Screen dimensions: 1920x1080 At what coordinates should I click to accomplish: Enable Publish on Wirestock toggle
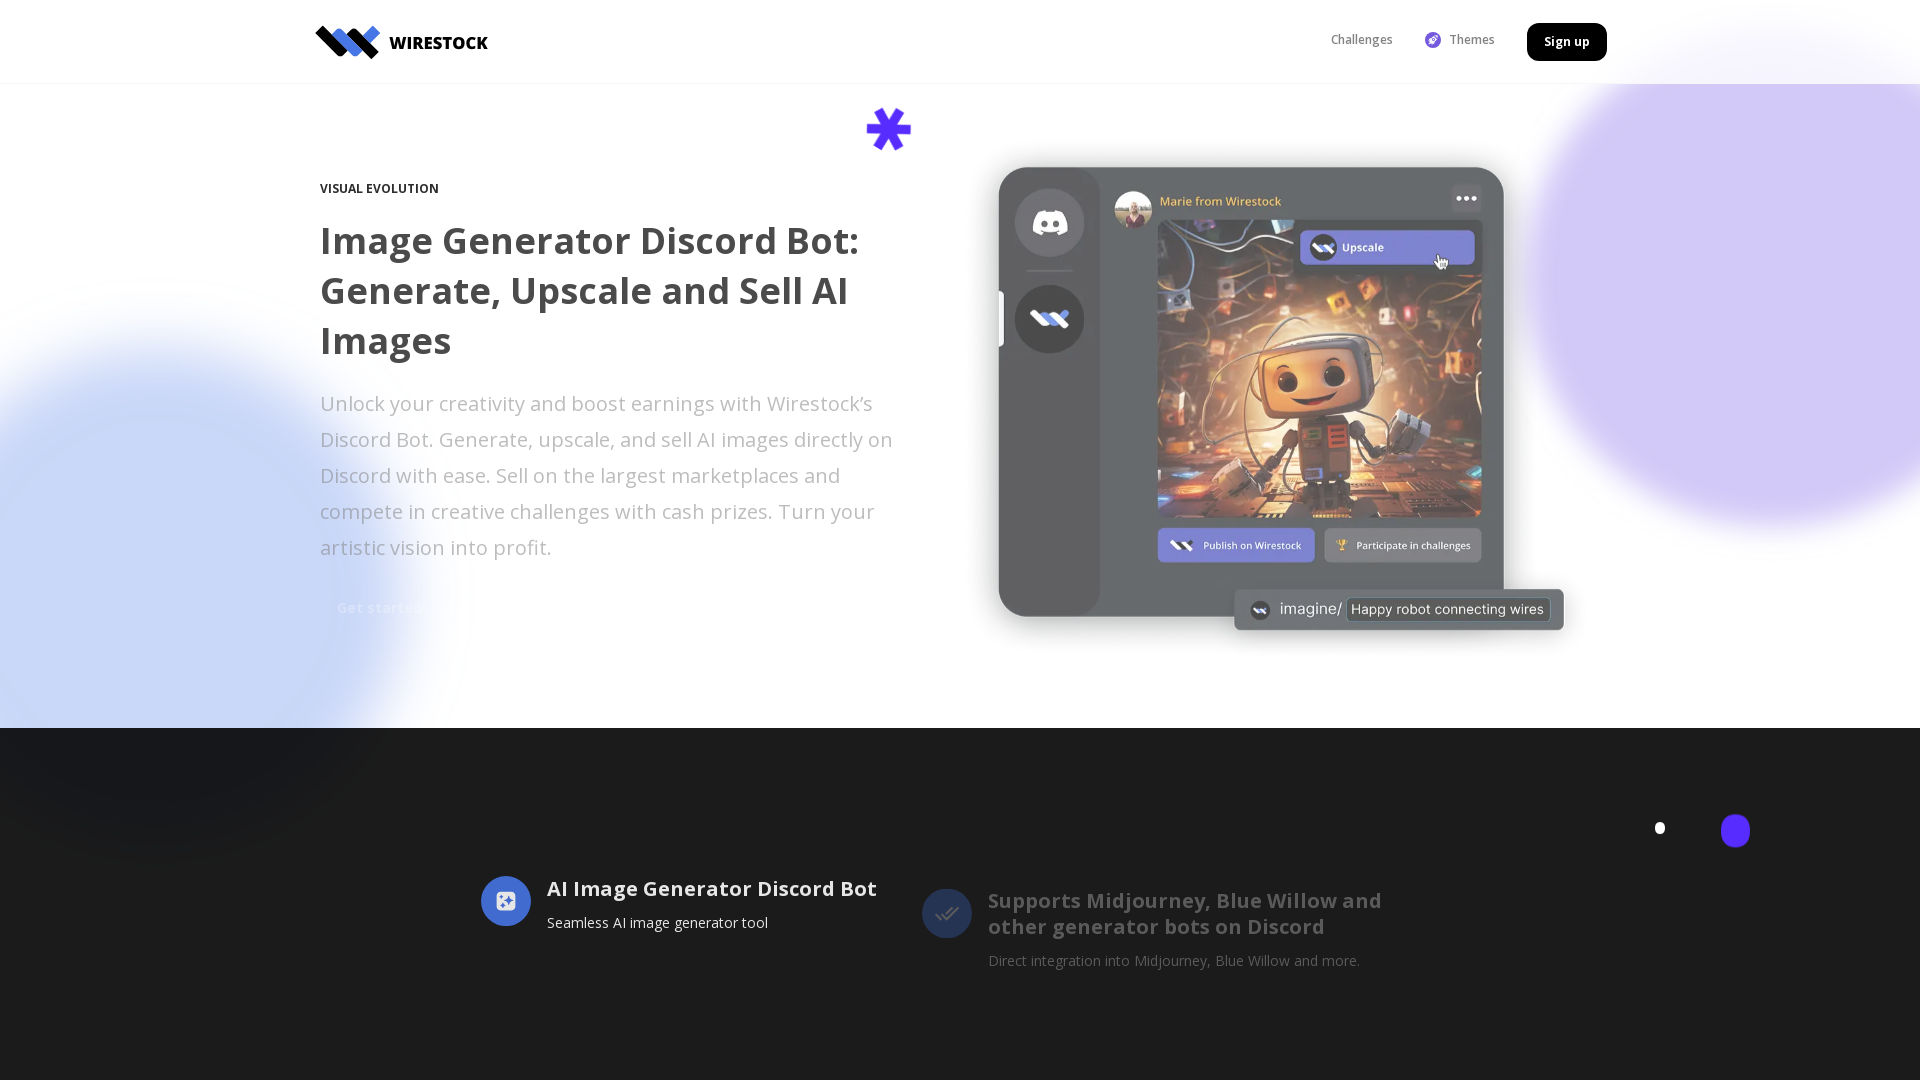1236,545
